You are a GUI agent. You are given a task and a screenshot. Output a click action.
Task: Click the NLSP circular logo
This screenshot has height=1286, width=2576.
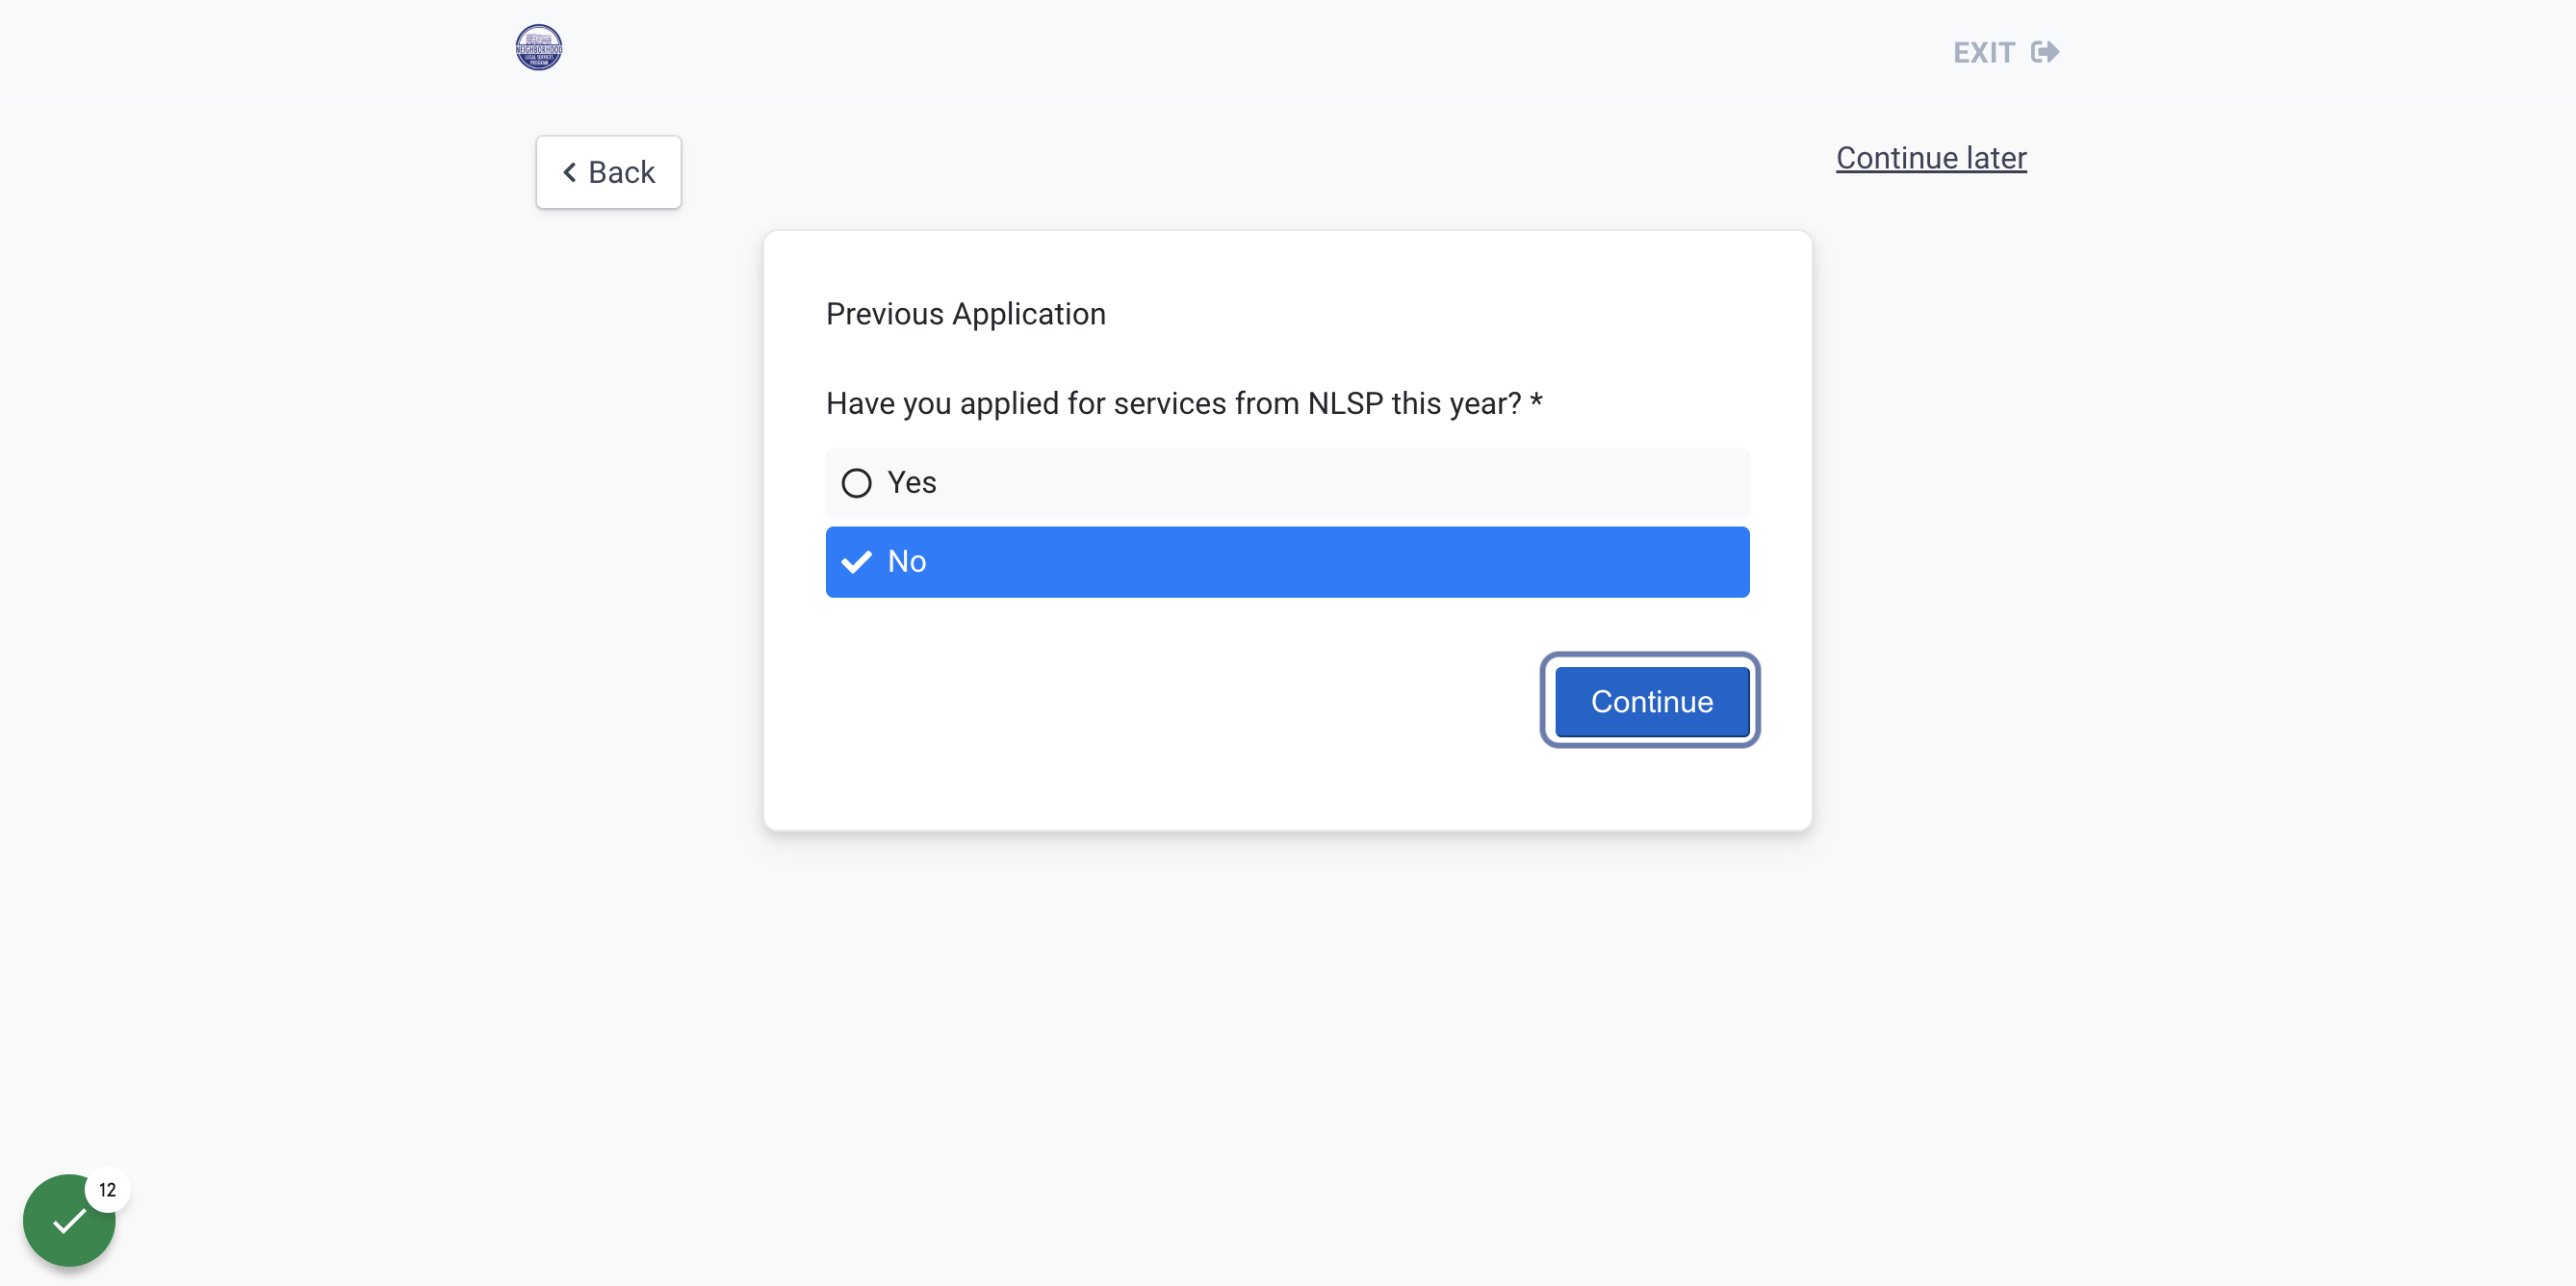point(538,47)
